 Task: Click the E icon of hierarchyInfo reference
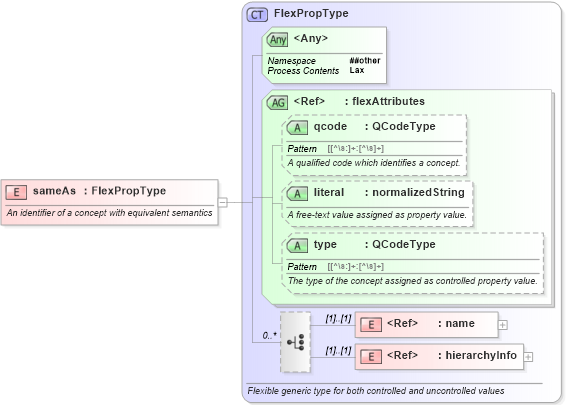[371, 357]
